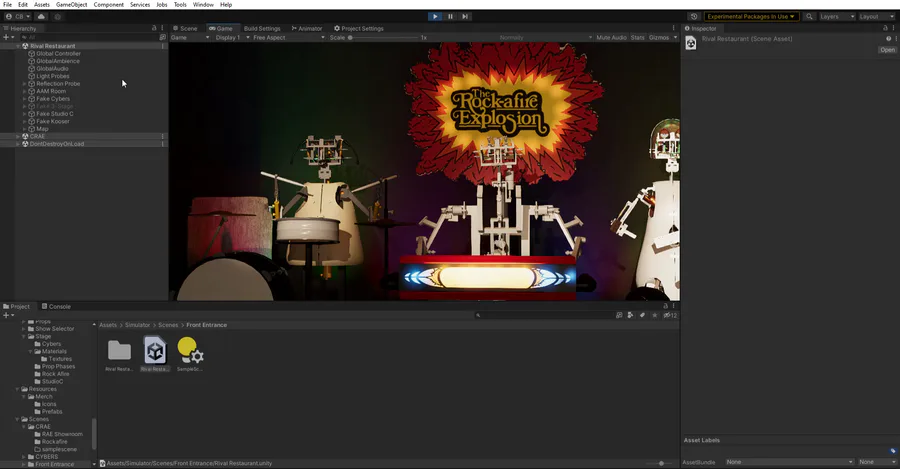Expand the Reflection Probe object
Image resolution: width=900 pixels, height=469 pixels.
tap(25, 84)
